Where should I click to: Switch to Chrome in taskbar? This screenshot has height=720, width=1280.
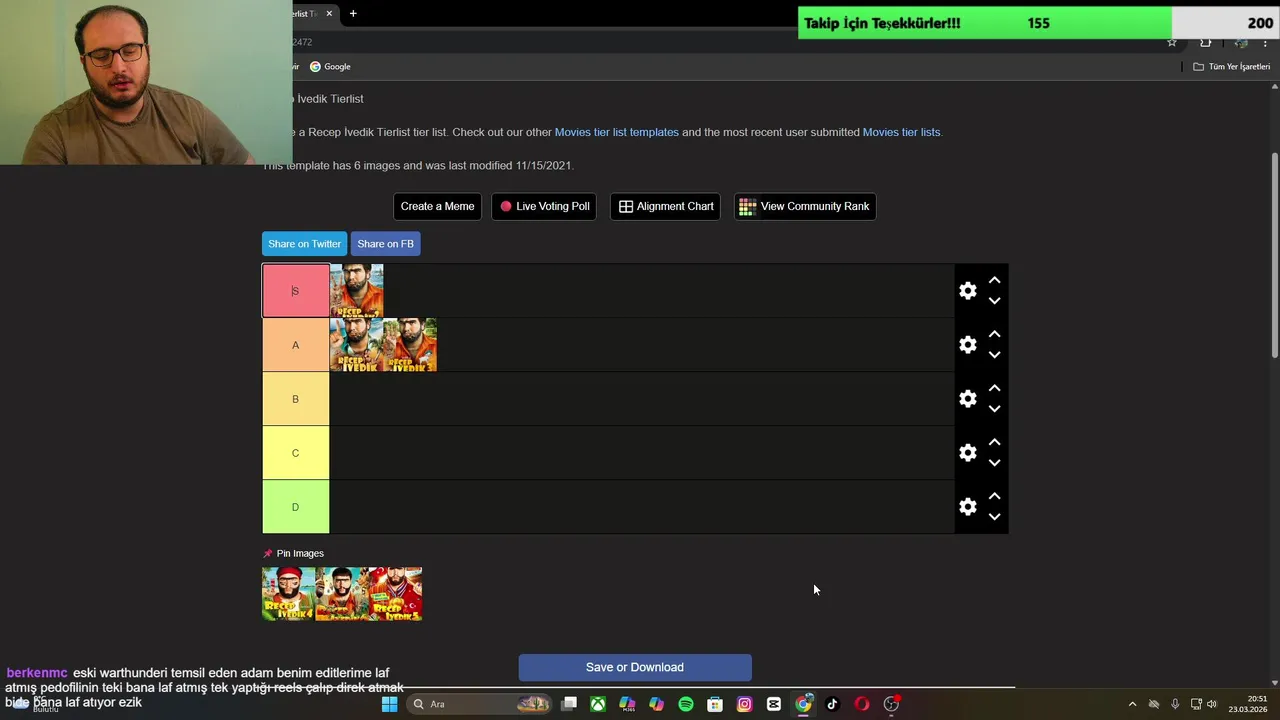point(803,704)
